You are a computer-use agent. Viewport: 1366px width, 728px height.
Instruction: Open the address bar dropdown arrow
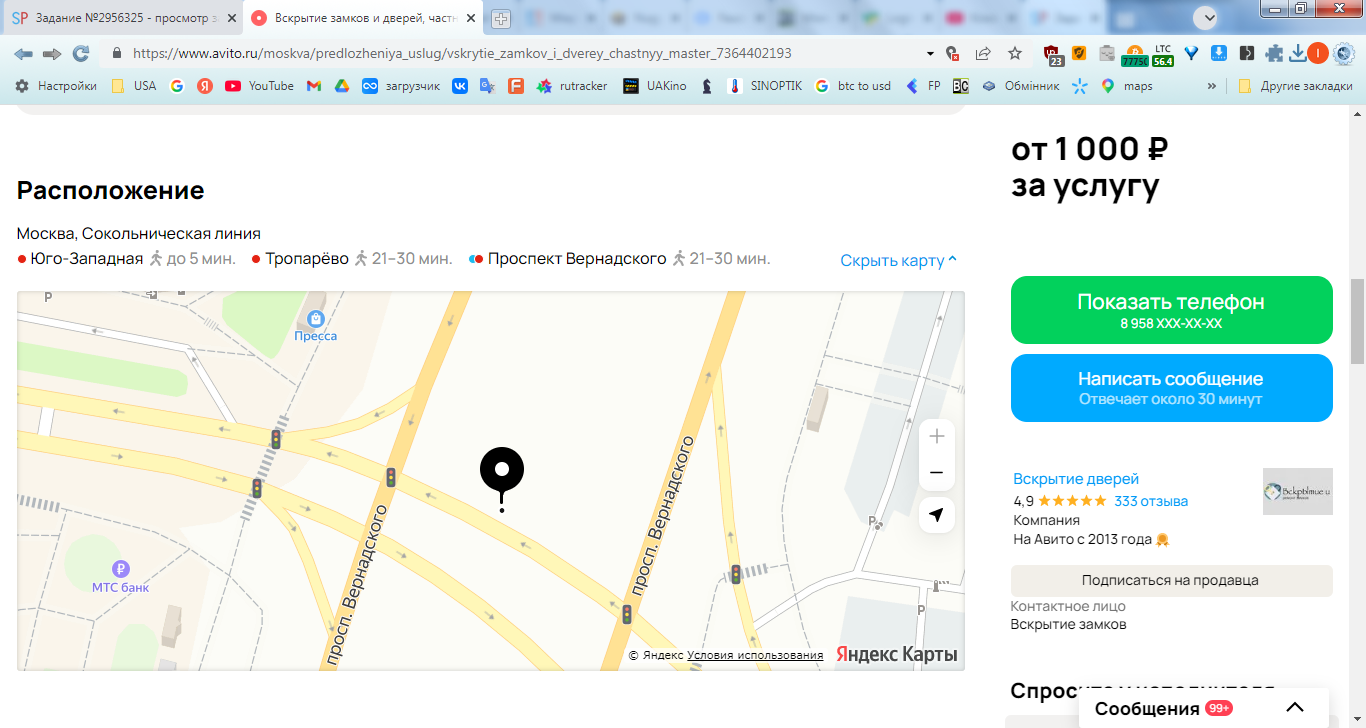[x=931, y=53]
